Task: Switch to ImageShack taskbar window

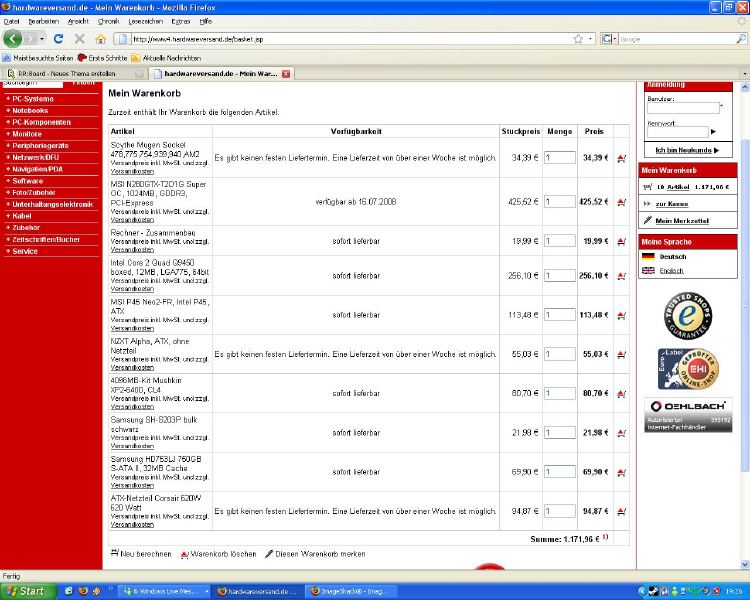Action: (350, 591)
